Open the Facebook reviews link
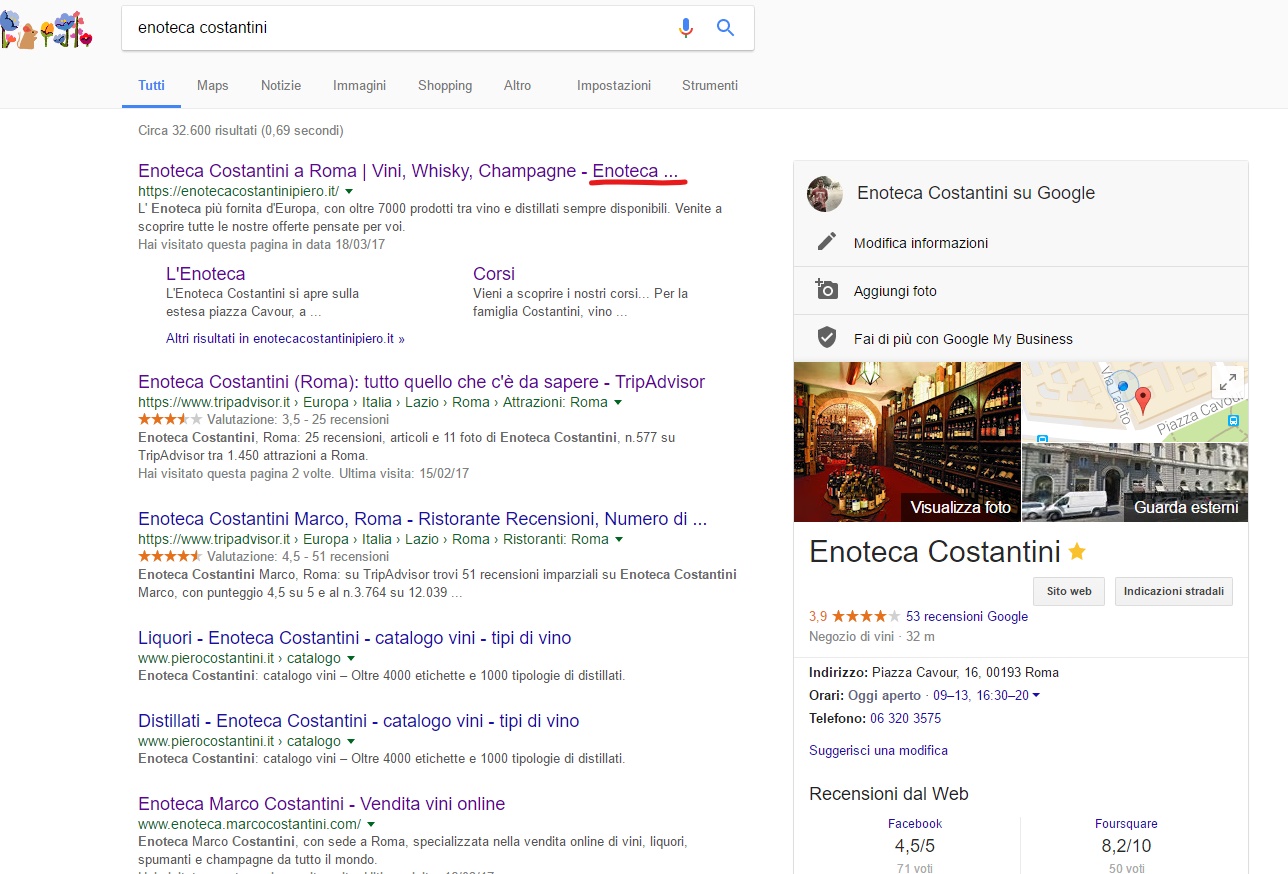 pyautogui.click(x=915, y=824)
